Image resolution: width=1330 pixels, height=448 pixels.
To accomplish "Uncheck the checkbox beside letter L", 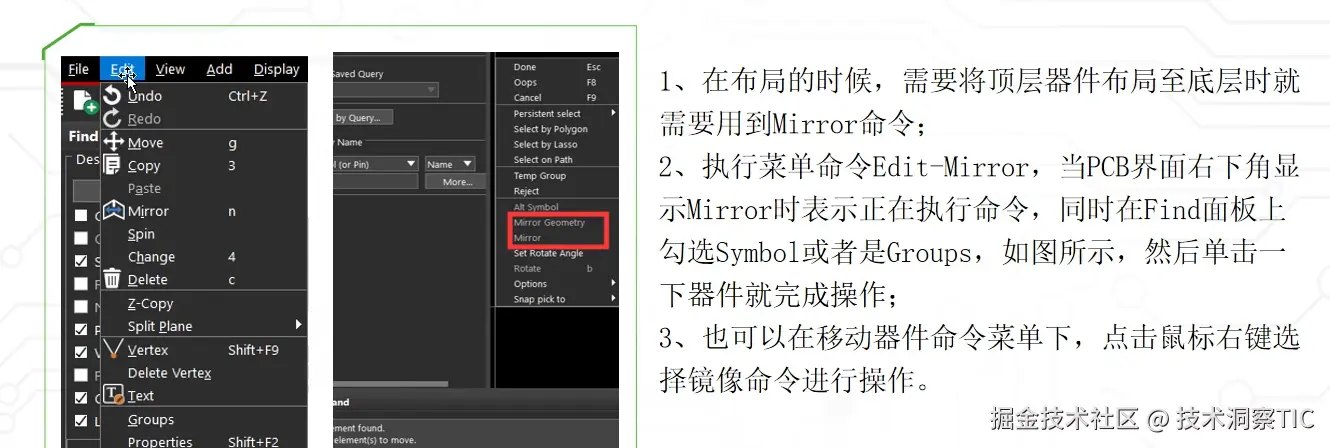I will (81, 421).
